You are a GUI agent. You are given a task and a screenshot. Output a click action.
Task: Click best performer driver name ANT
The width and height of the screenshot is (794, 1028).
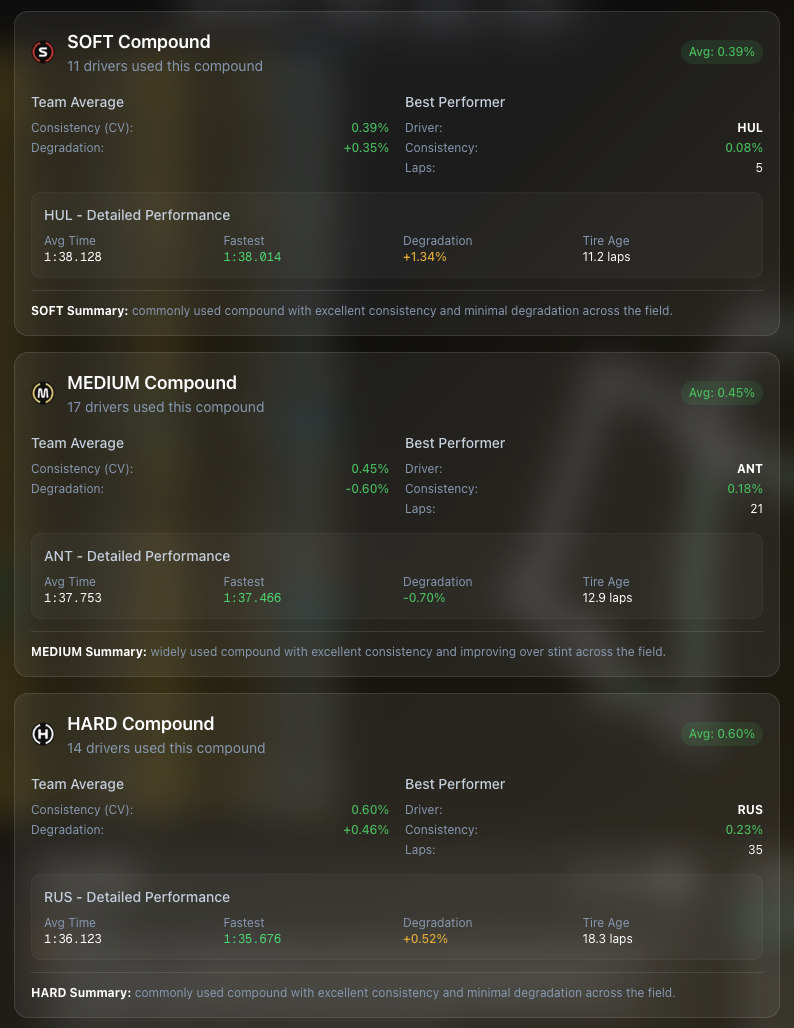tap(750, 469)
